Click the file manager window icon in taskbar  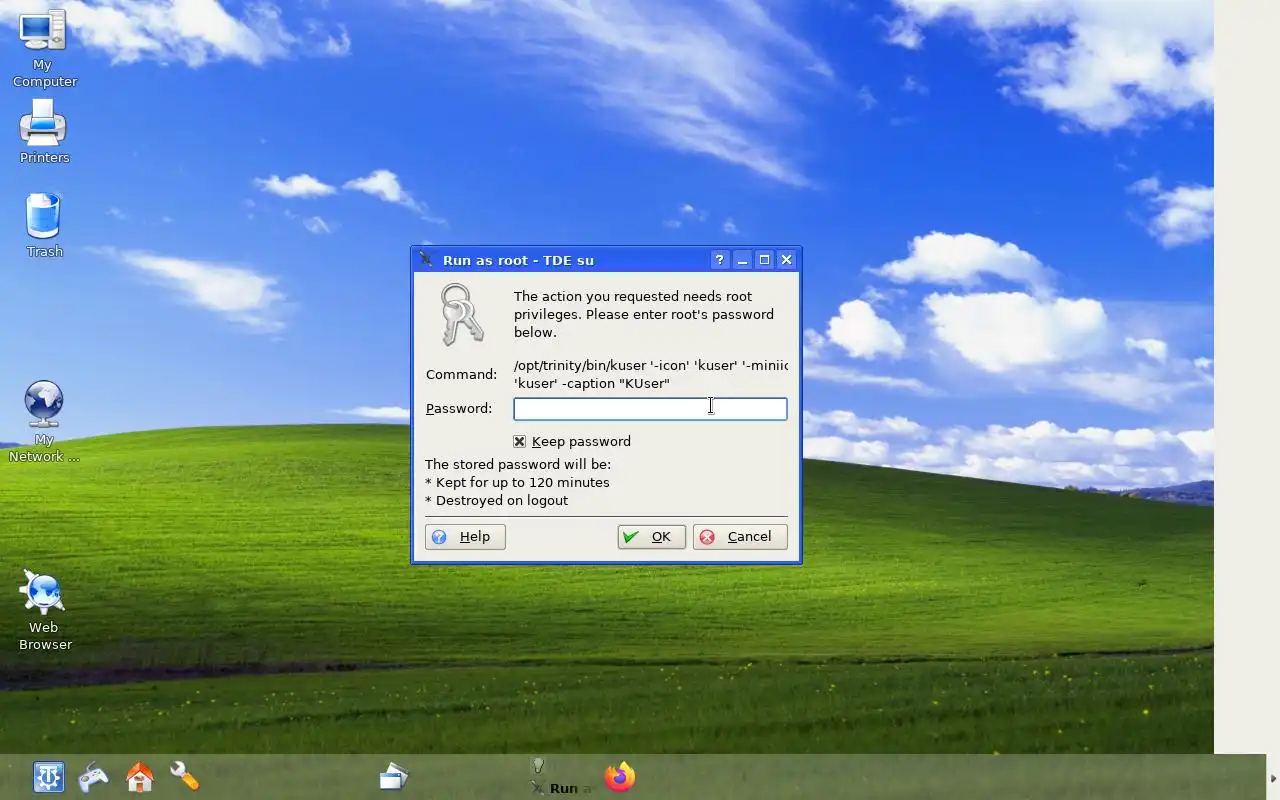[x=393, y=777]
